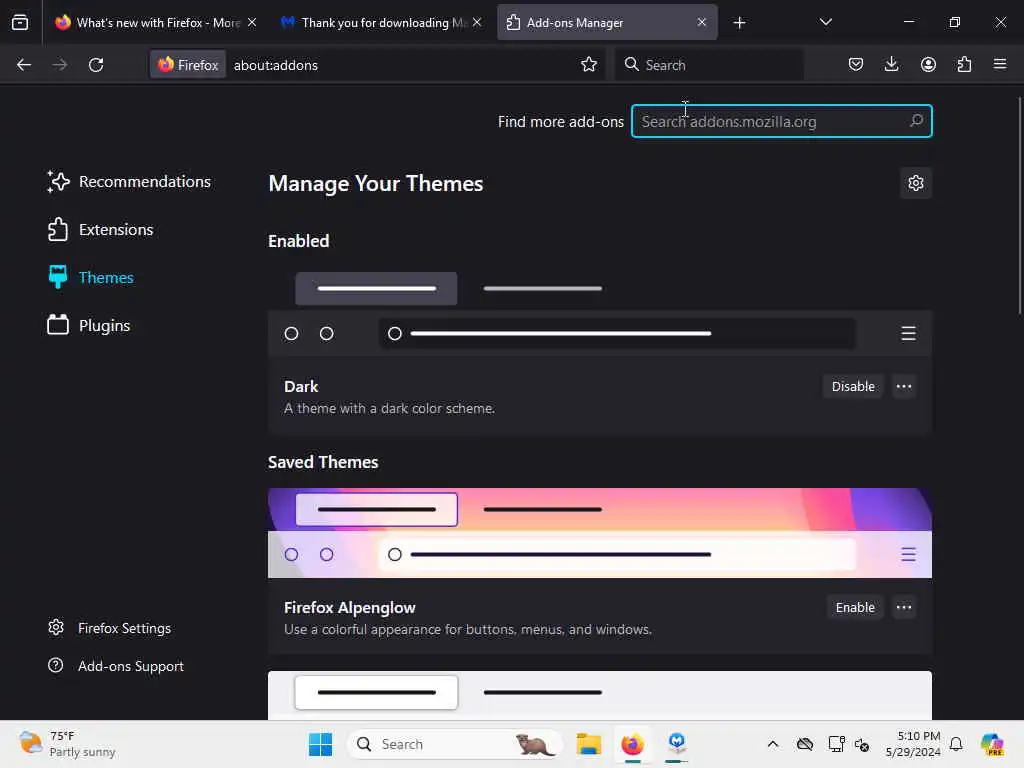Select Themes in the sidebar

(91, 278)
